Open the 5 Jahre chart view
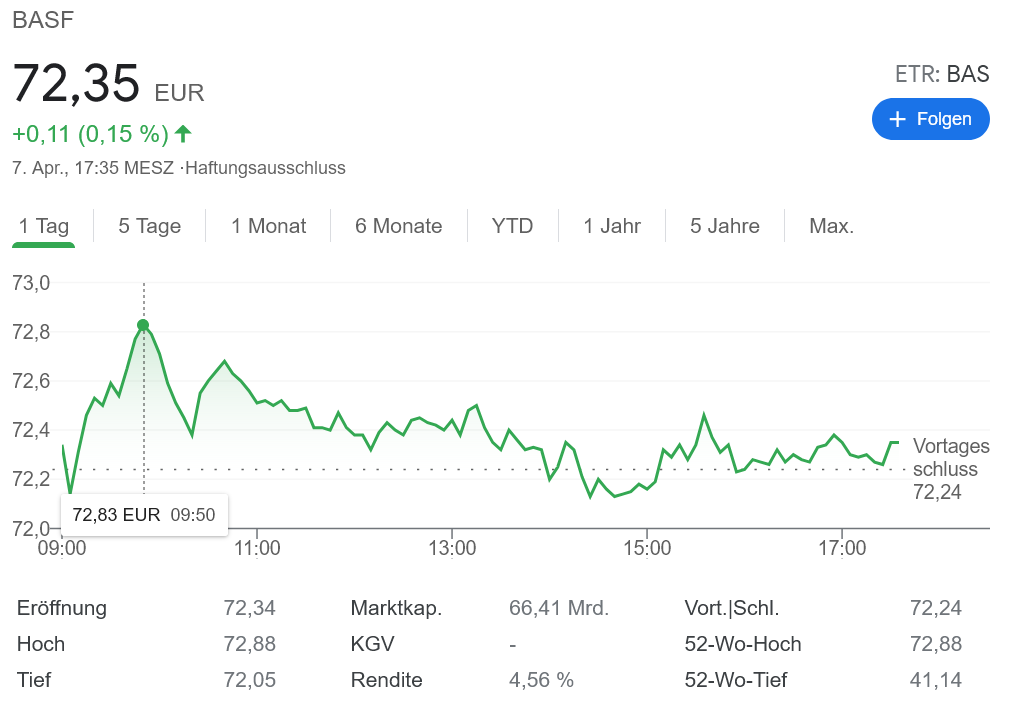Screen dimensions: 1025x719 [725, 226]
